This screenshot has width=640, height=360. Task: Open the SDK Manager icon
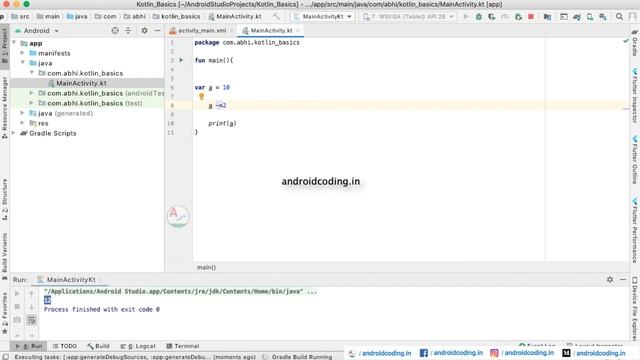pos(603,17)
